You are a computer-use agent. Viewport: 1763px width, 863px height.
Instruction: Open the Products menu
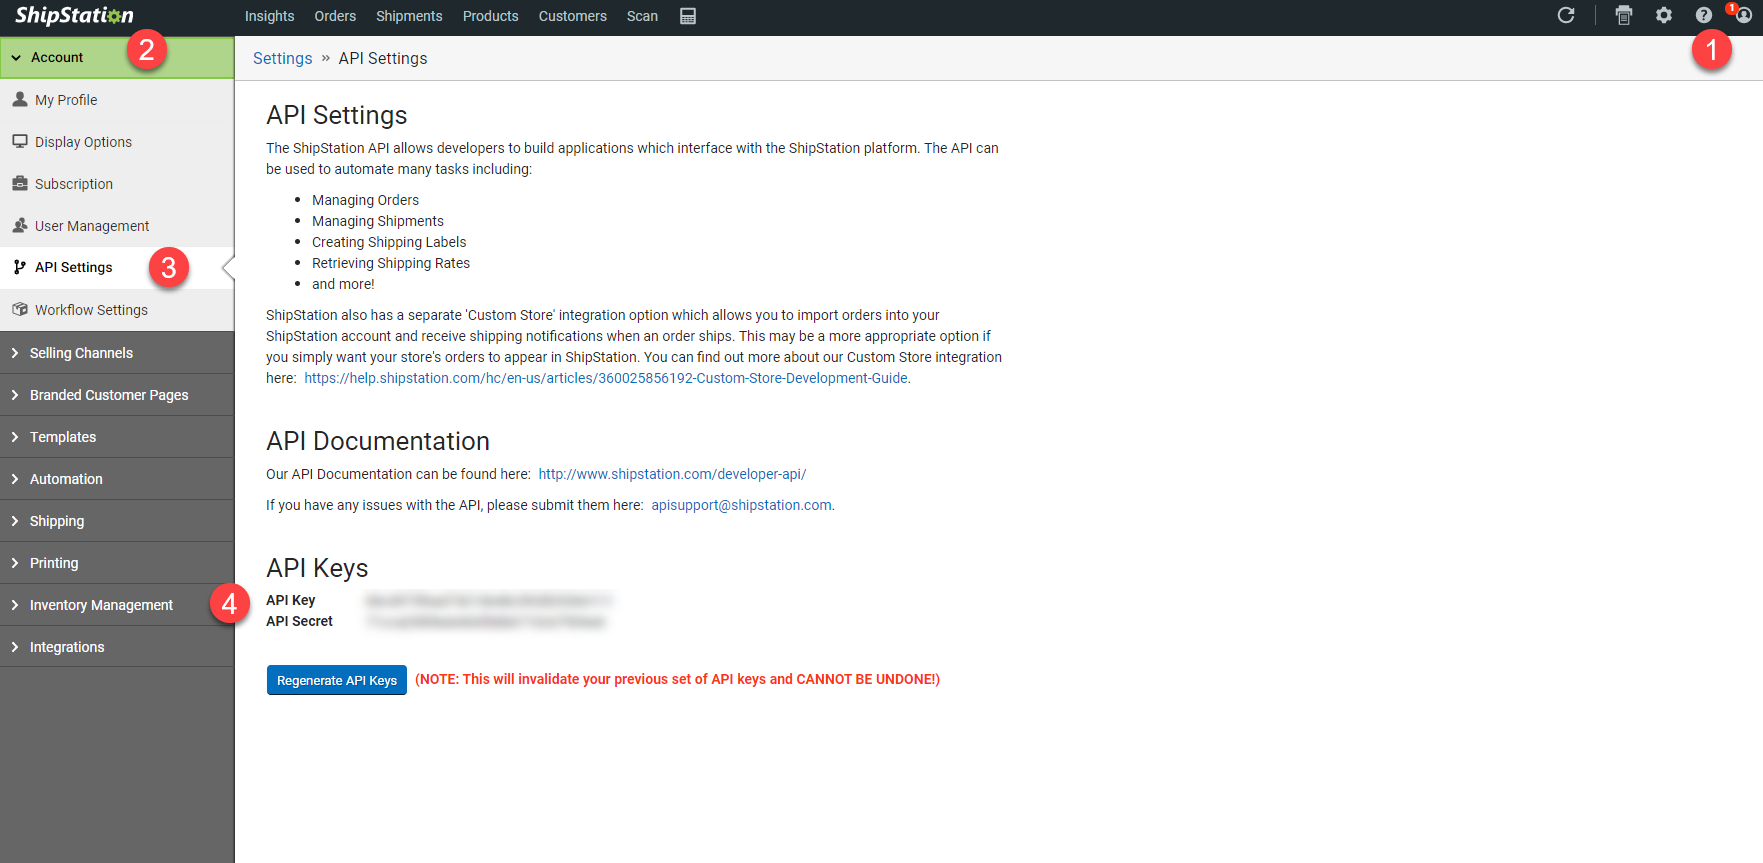[491, 16]
